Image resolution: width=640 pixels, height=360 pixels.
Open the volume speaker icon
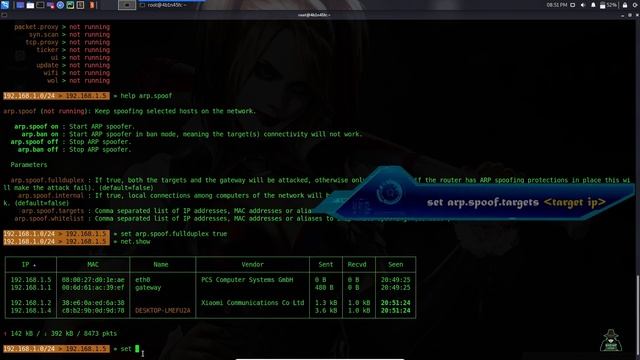click(x=583, y=5)
